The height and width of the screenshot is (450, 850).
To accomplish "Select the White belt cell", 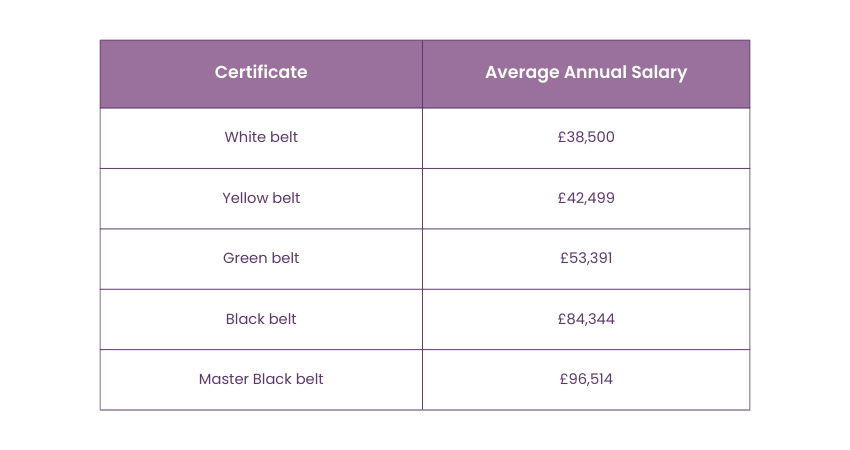I will click(x=261, y=137).
